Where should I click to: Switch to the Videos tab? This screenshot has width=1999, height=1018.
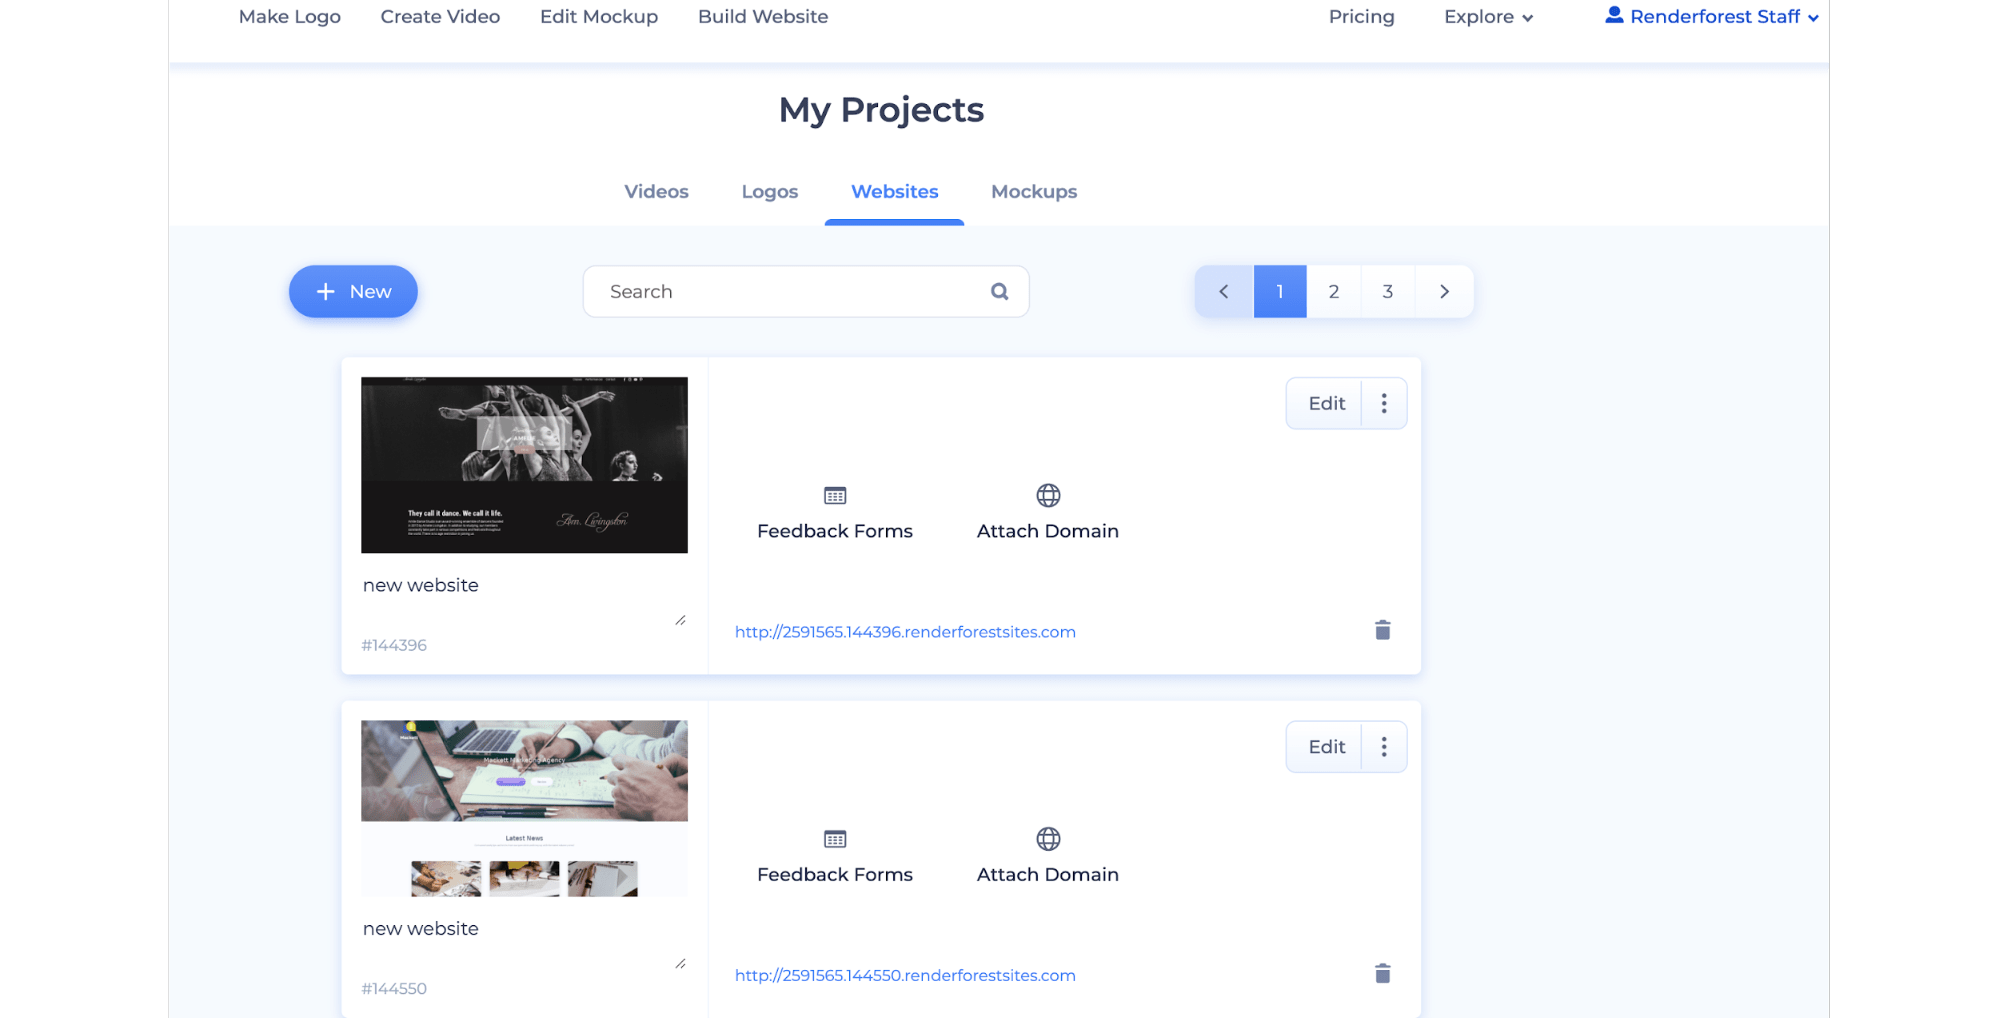(655, 191)
